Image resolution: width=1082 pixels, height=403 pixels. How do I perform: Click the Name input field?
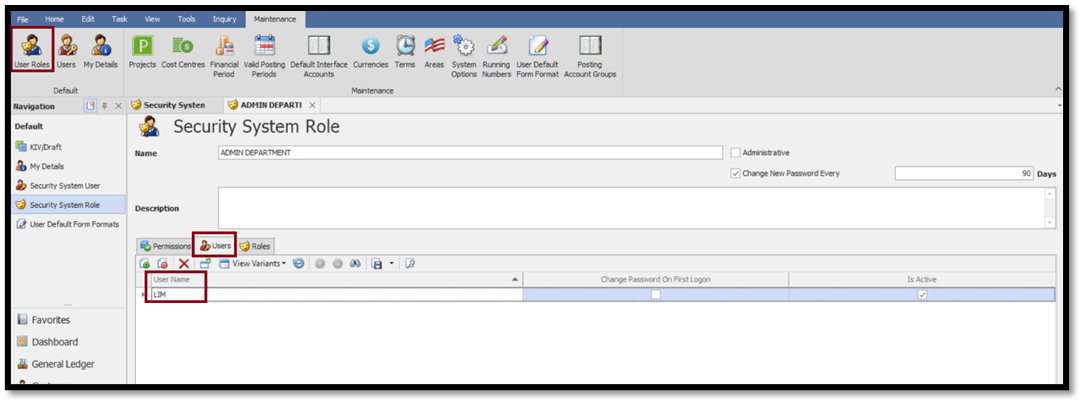pos(470,153)
